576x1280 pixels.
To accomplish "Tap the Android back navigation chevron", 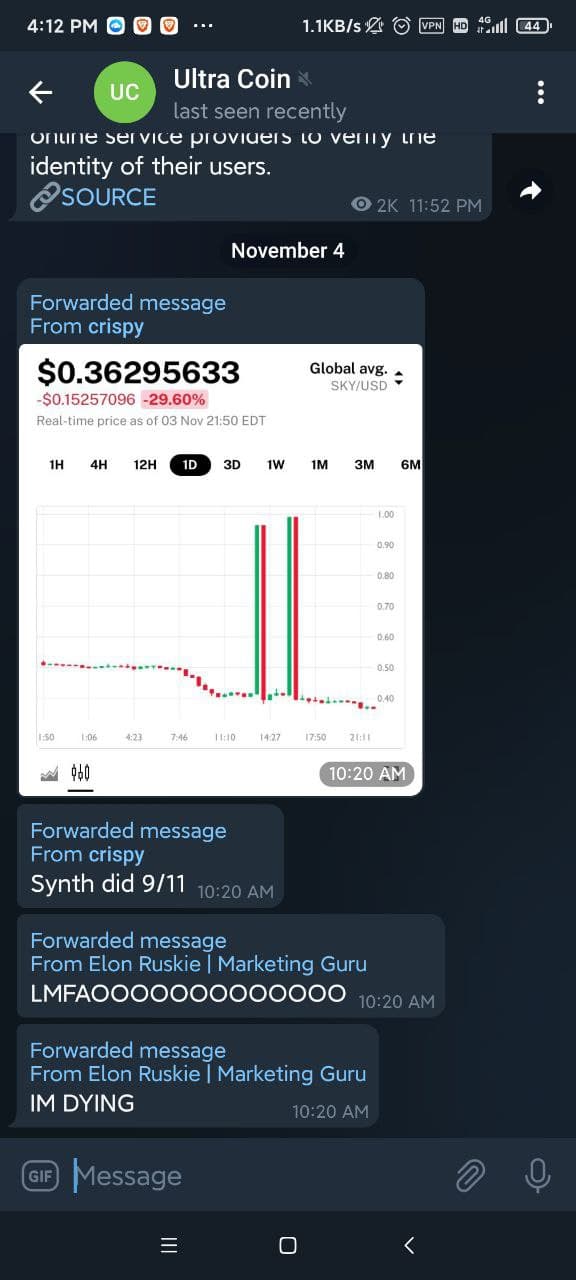I will pyautogui.click(x=408, y=1245).
